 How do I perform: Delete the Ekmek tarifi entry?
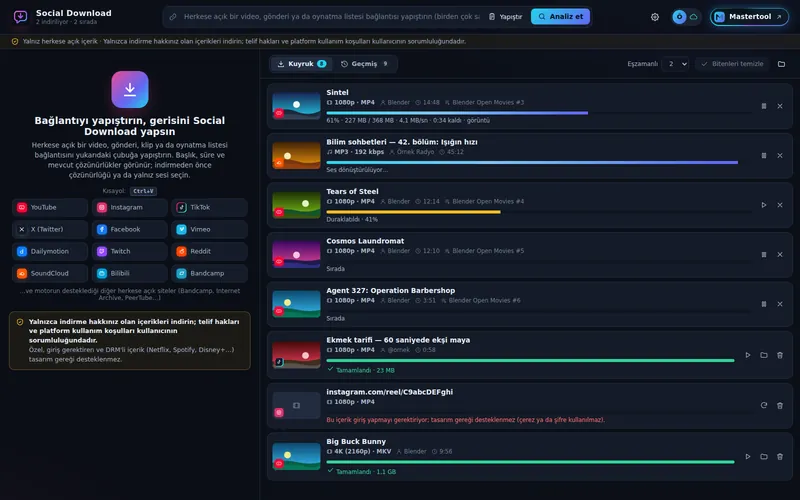tap(780, 355)
